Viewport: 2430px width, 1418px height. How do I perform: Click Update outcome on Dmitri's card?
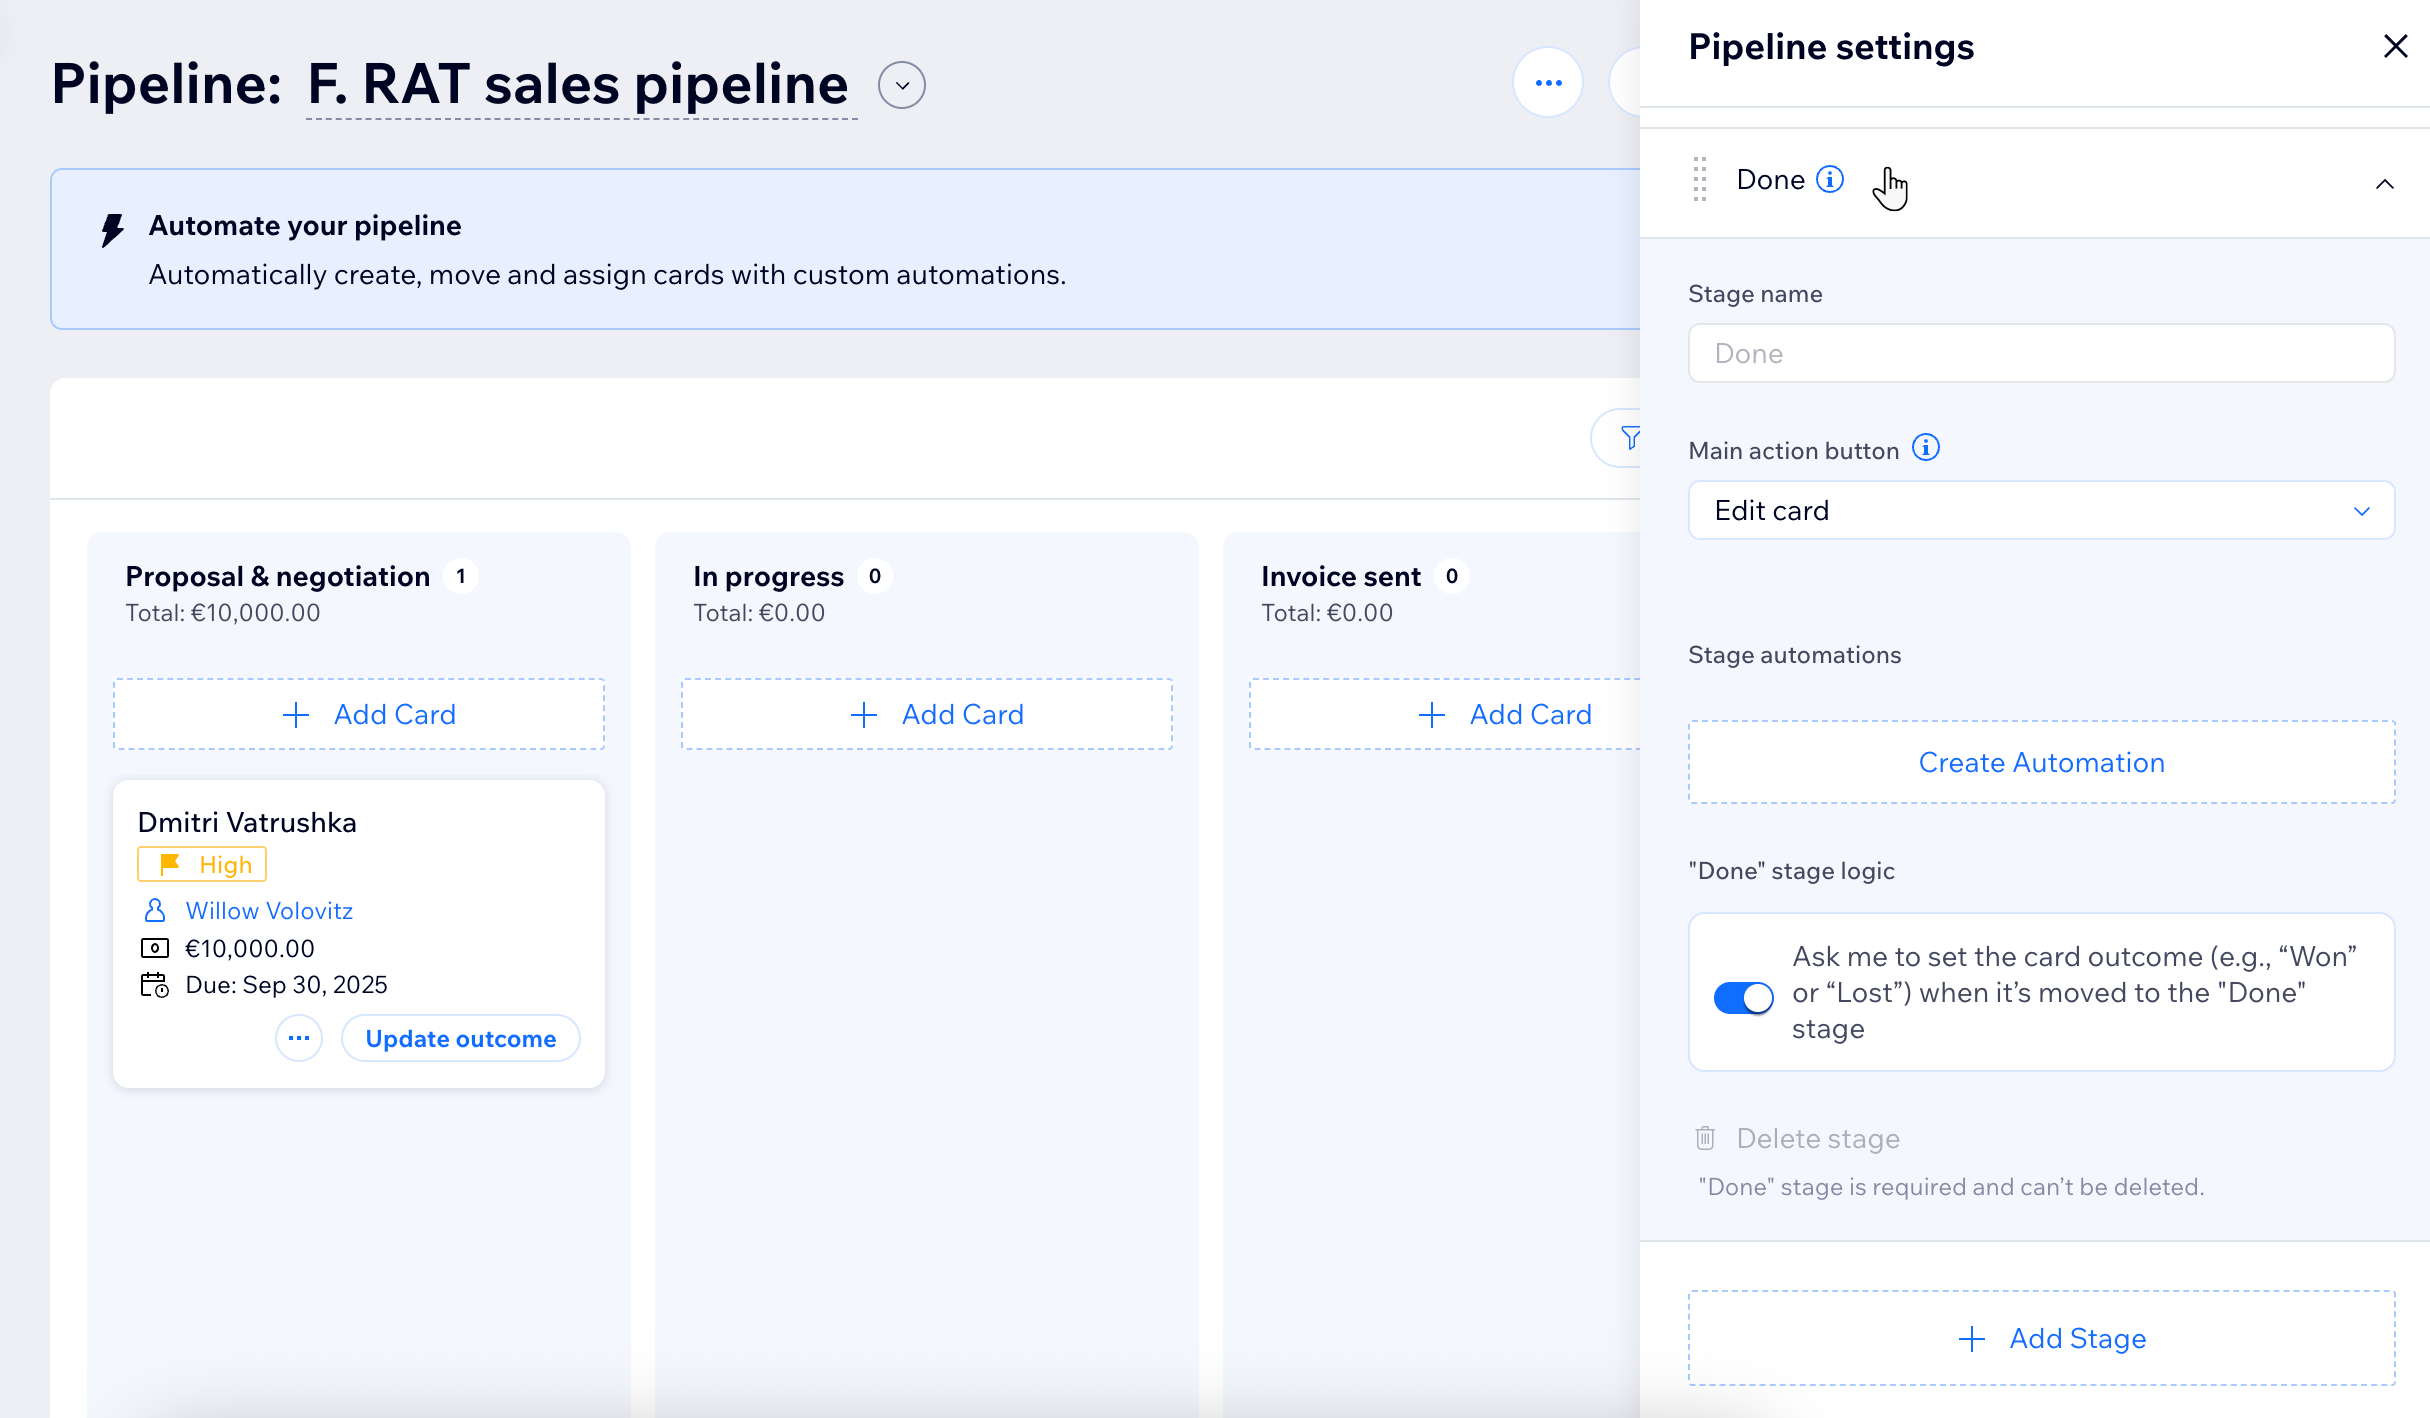tap(460, 1038)
